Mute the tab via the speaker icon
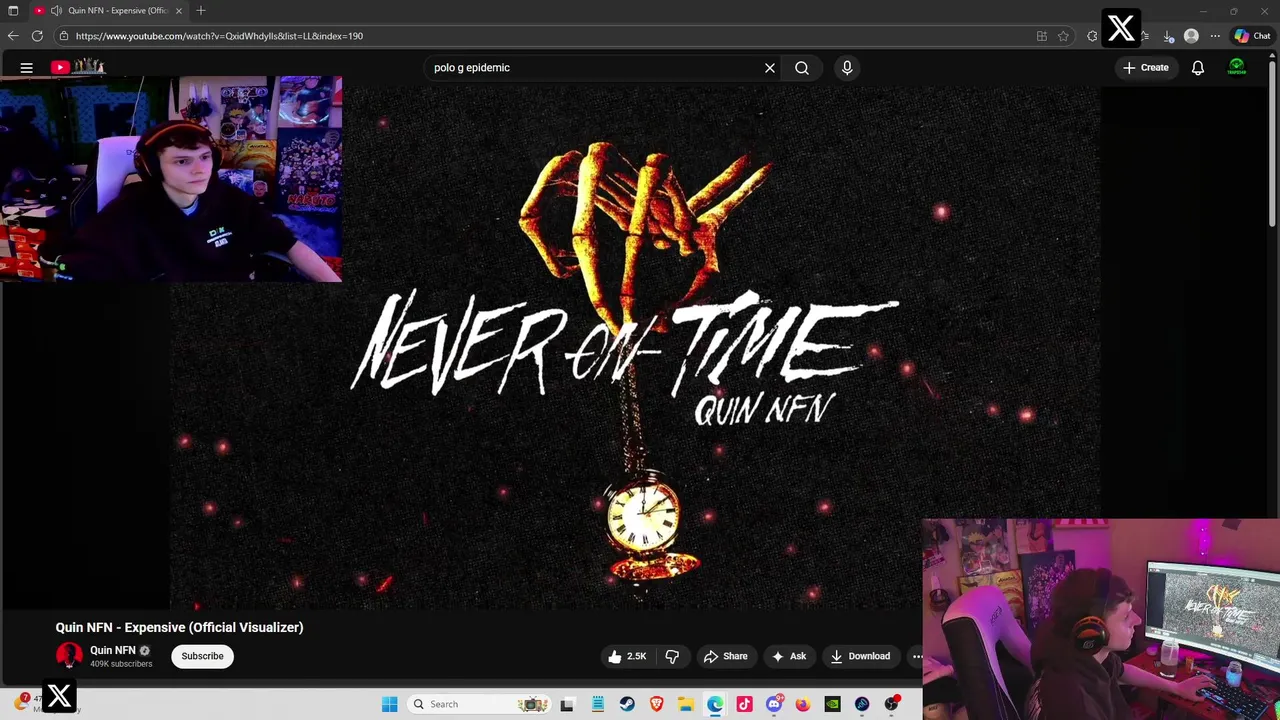1280x720 pixels. [x=56, y=10]
